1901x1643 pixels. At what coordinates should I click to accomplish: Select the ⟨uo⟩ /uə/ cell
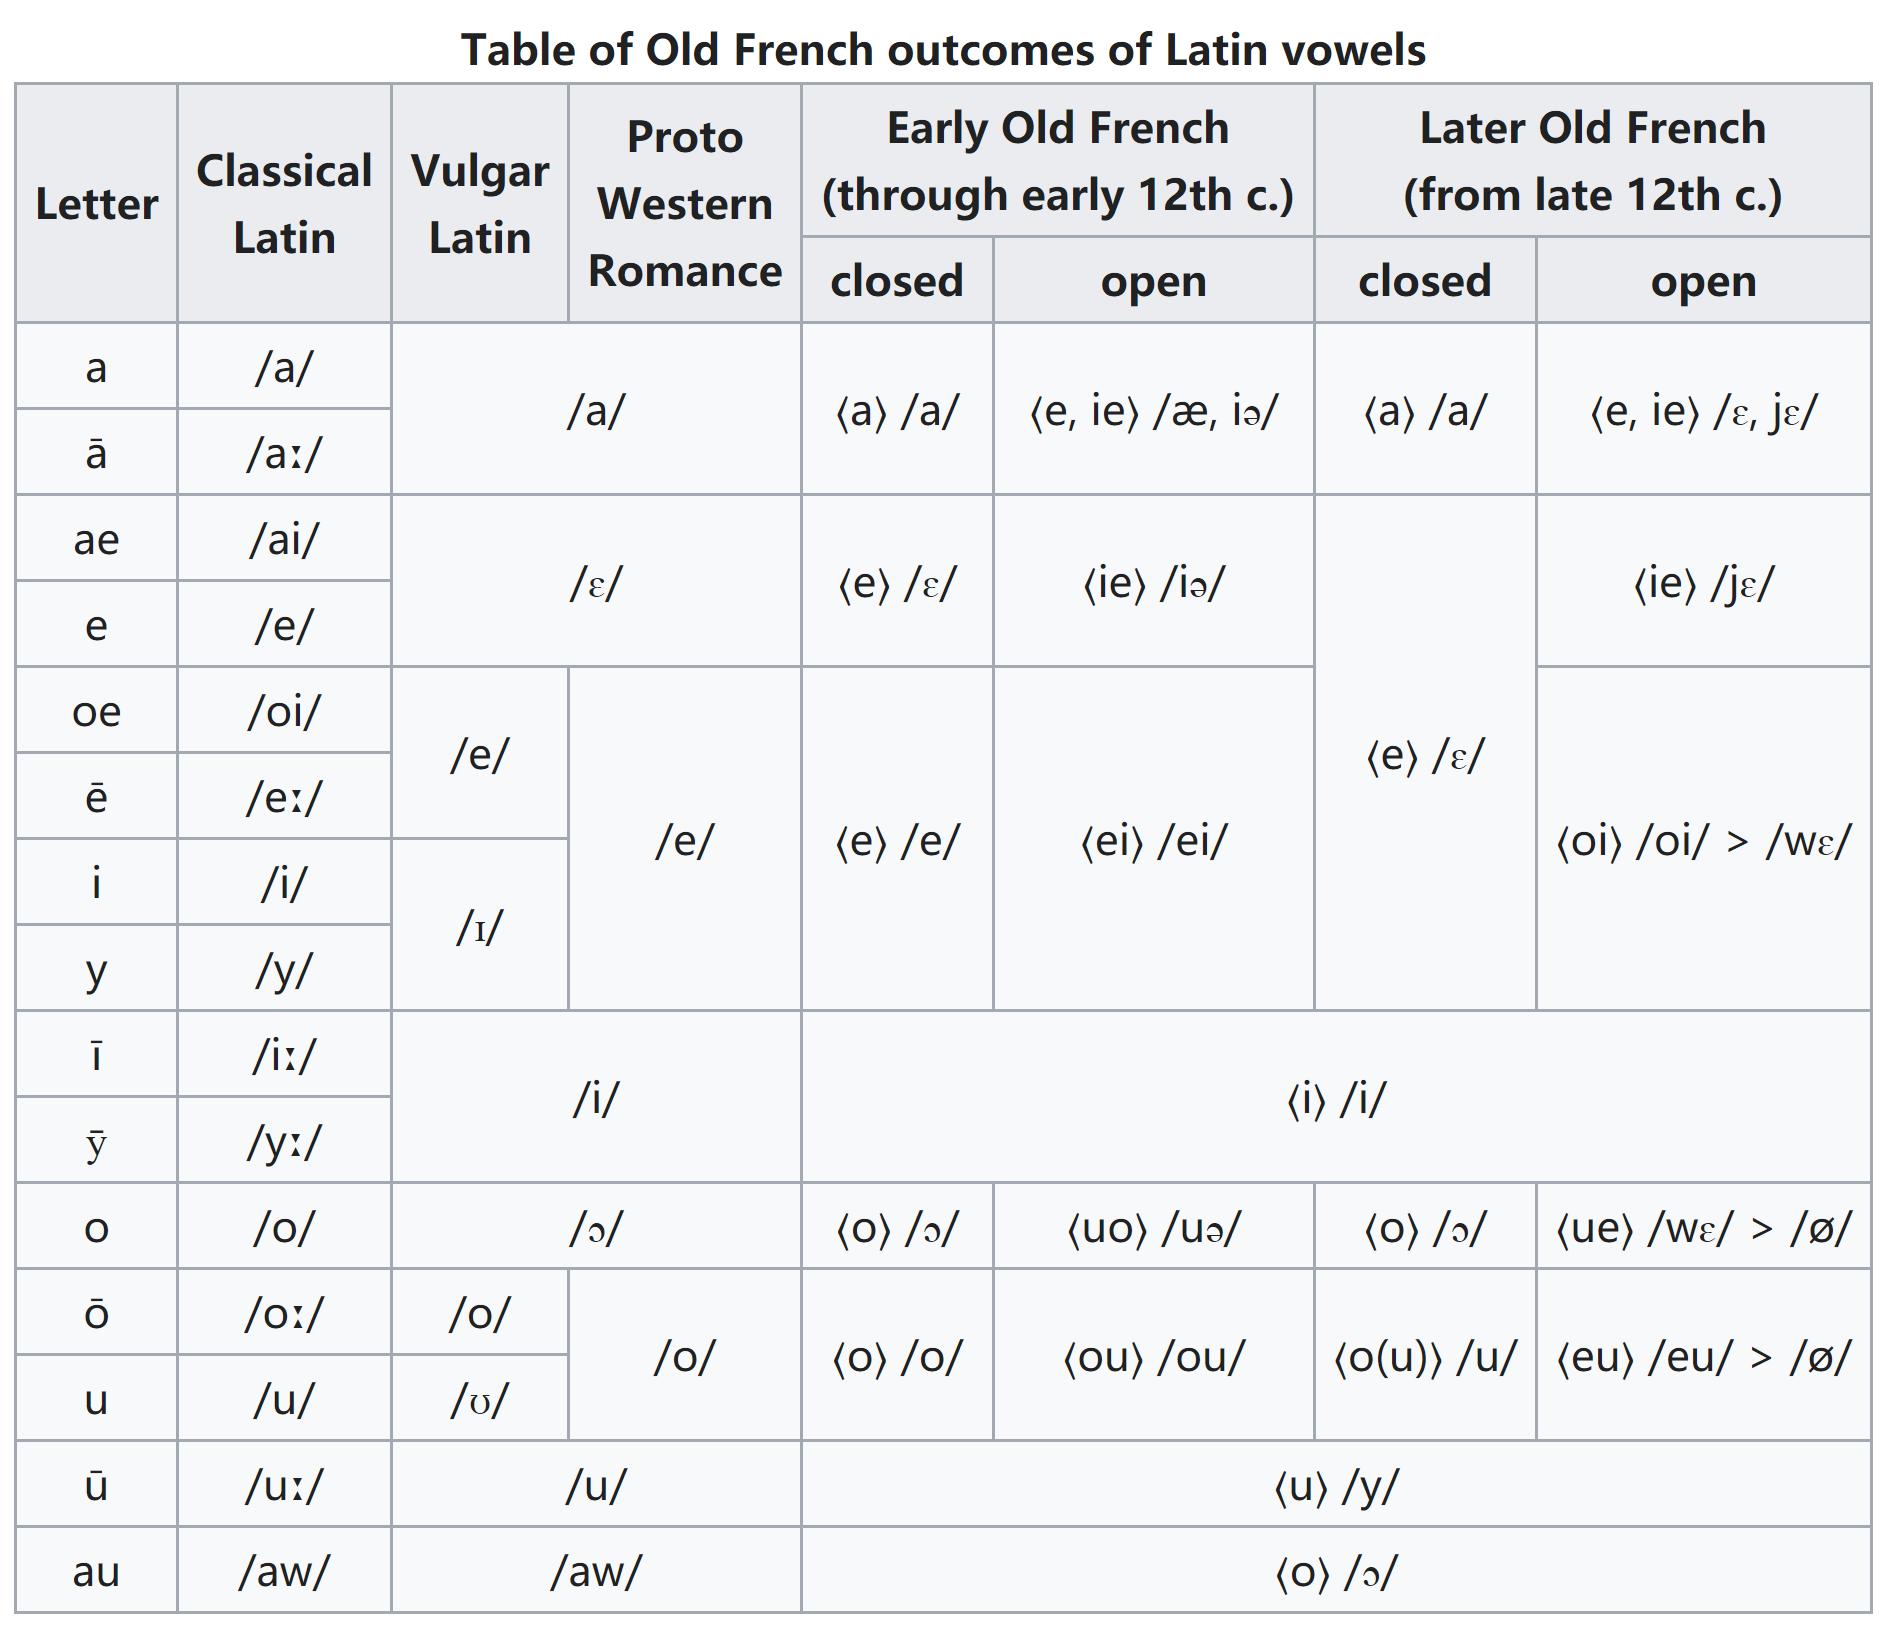1153,1227
